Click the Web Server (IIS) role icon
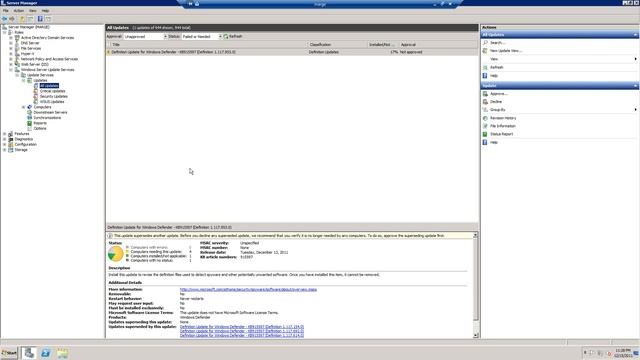The height and width of the screenshot is (360, 640). tap(17, 64)
